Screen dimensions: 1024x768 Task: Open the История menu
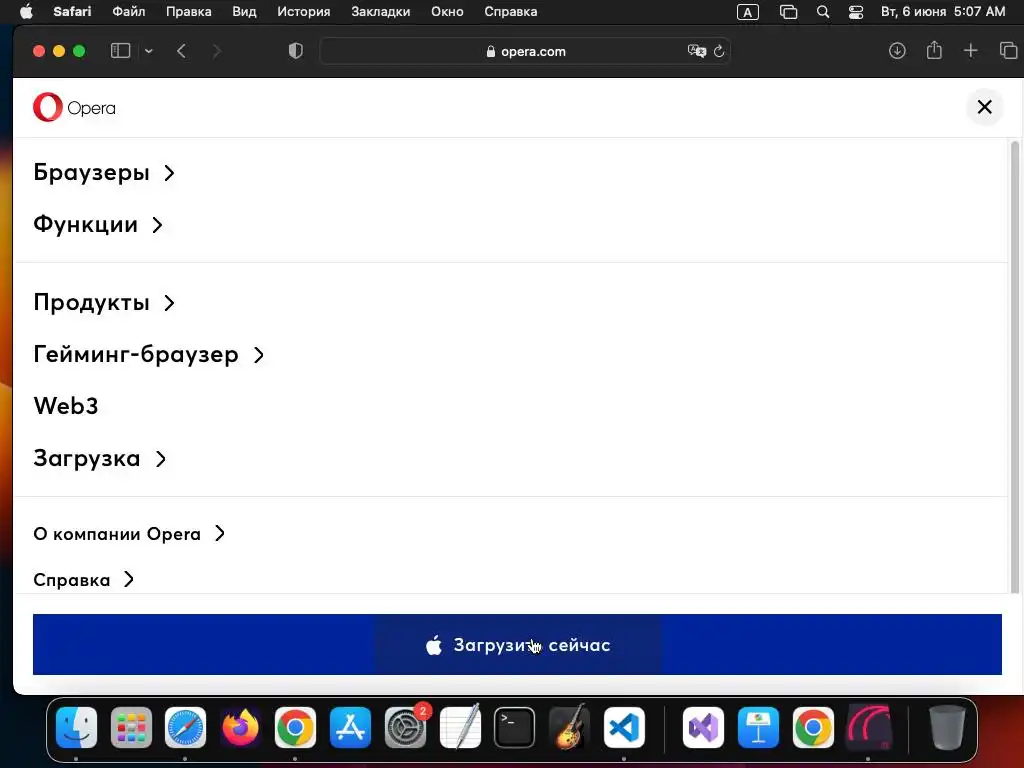click(x=304, y=12)
